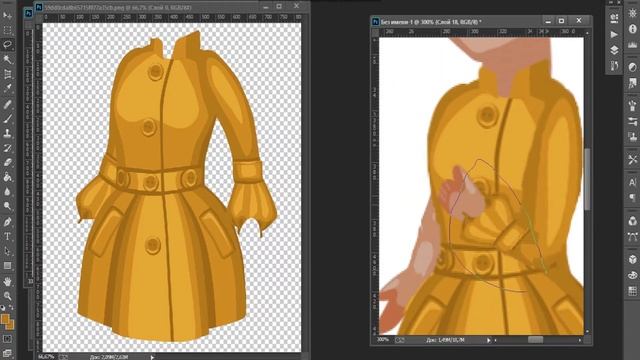The width and height of the screenshot is (640, 360).
Task: Change the screen mode
Action: pos(7,353)
